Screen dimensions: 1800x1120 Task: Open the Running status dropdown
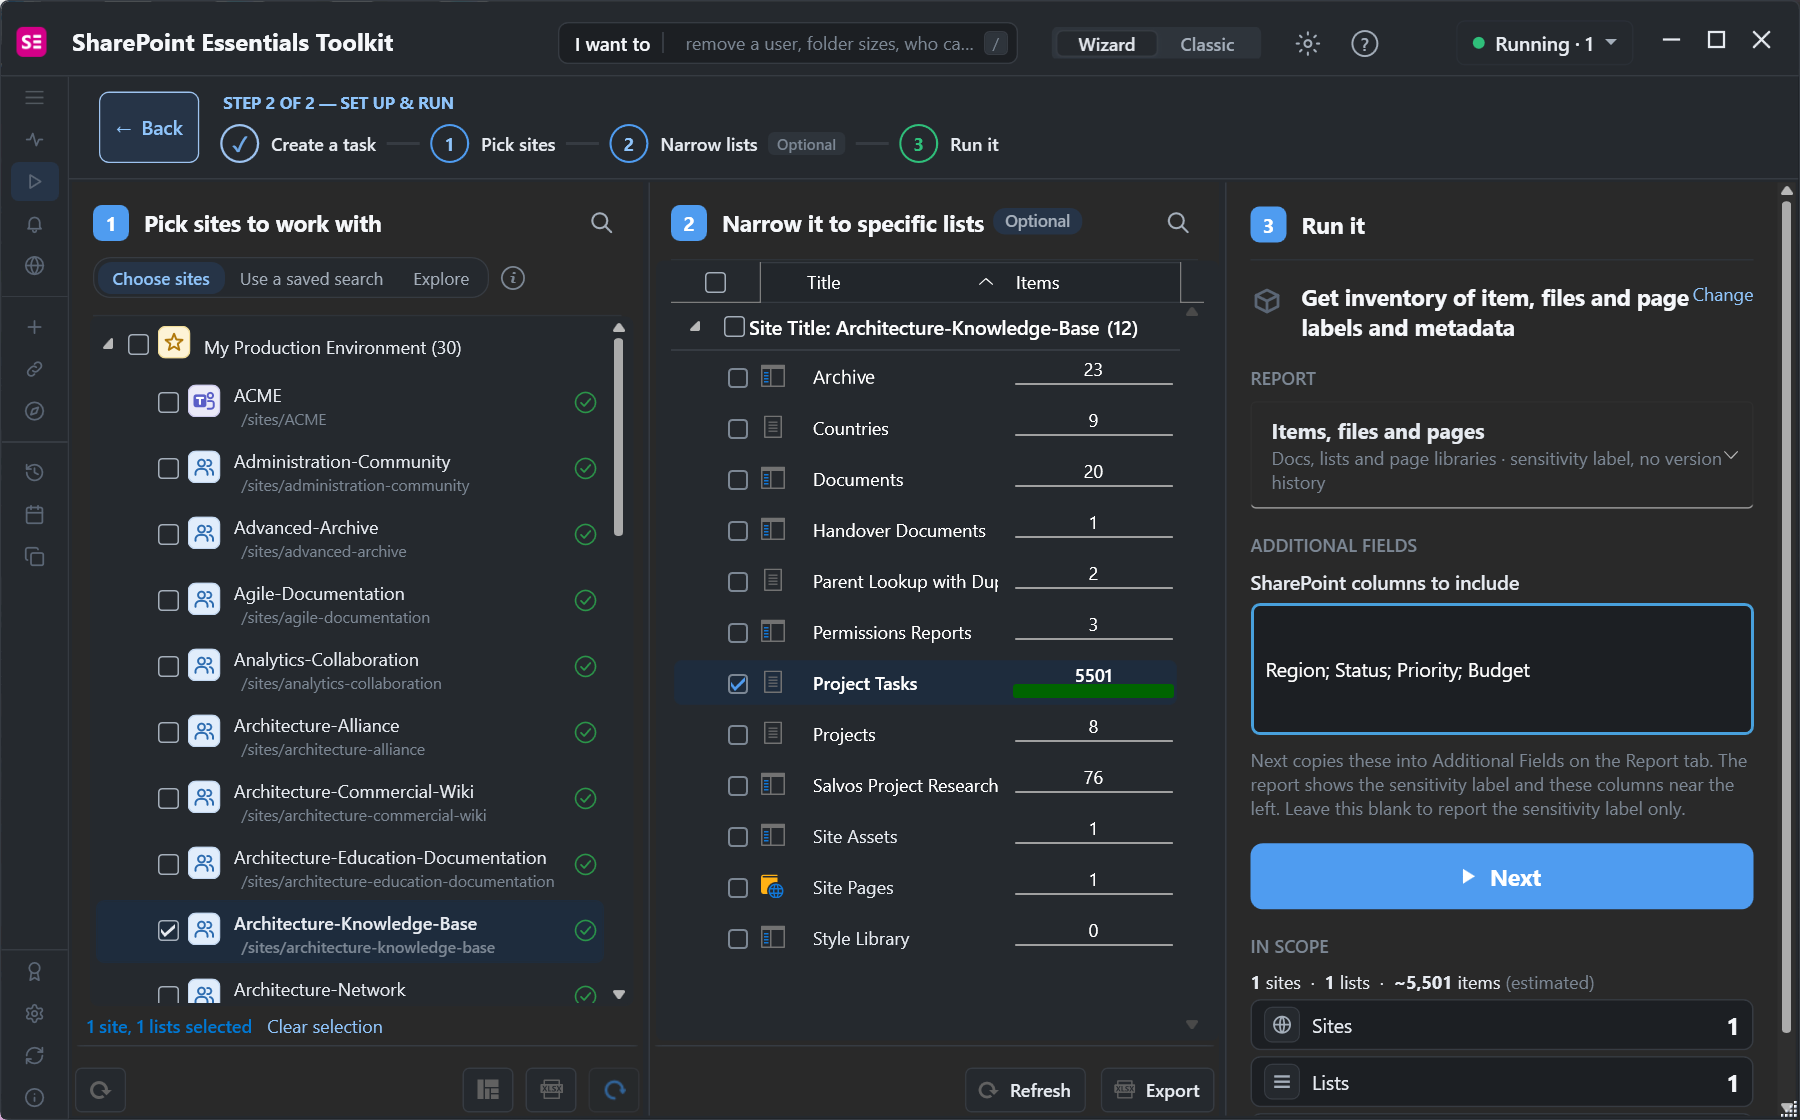point(1543,44)
